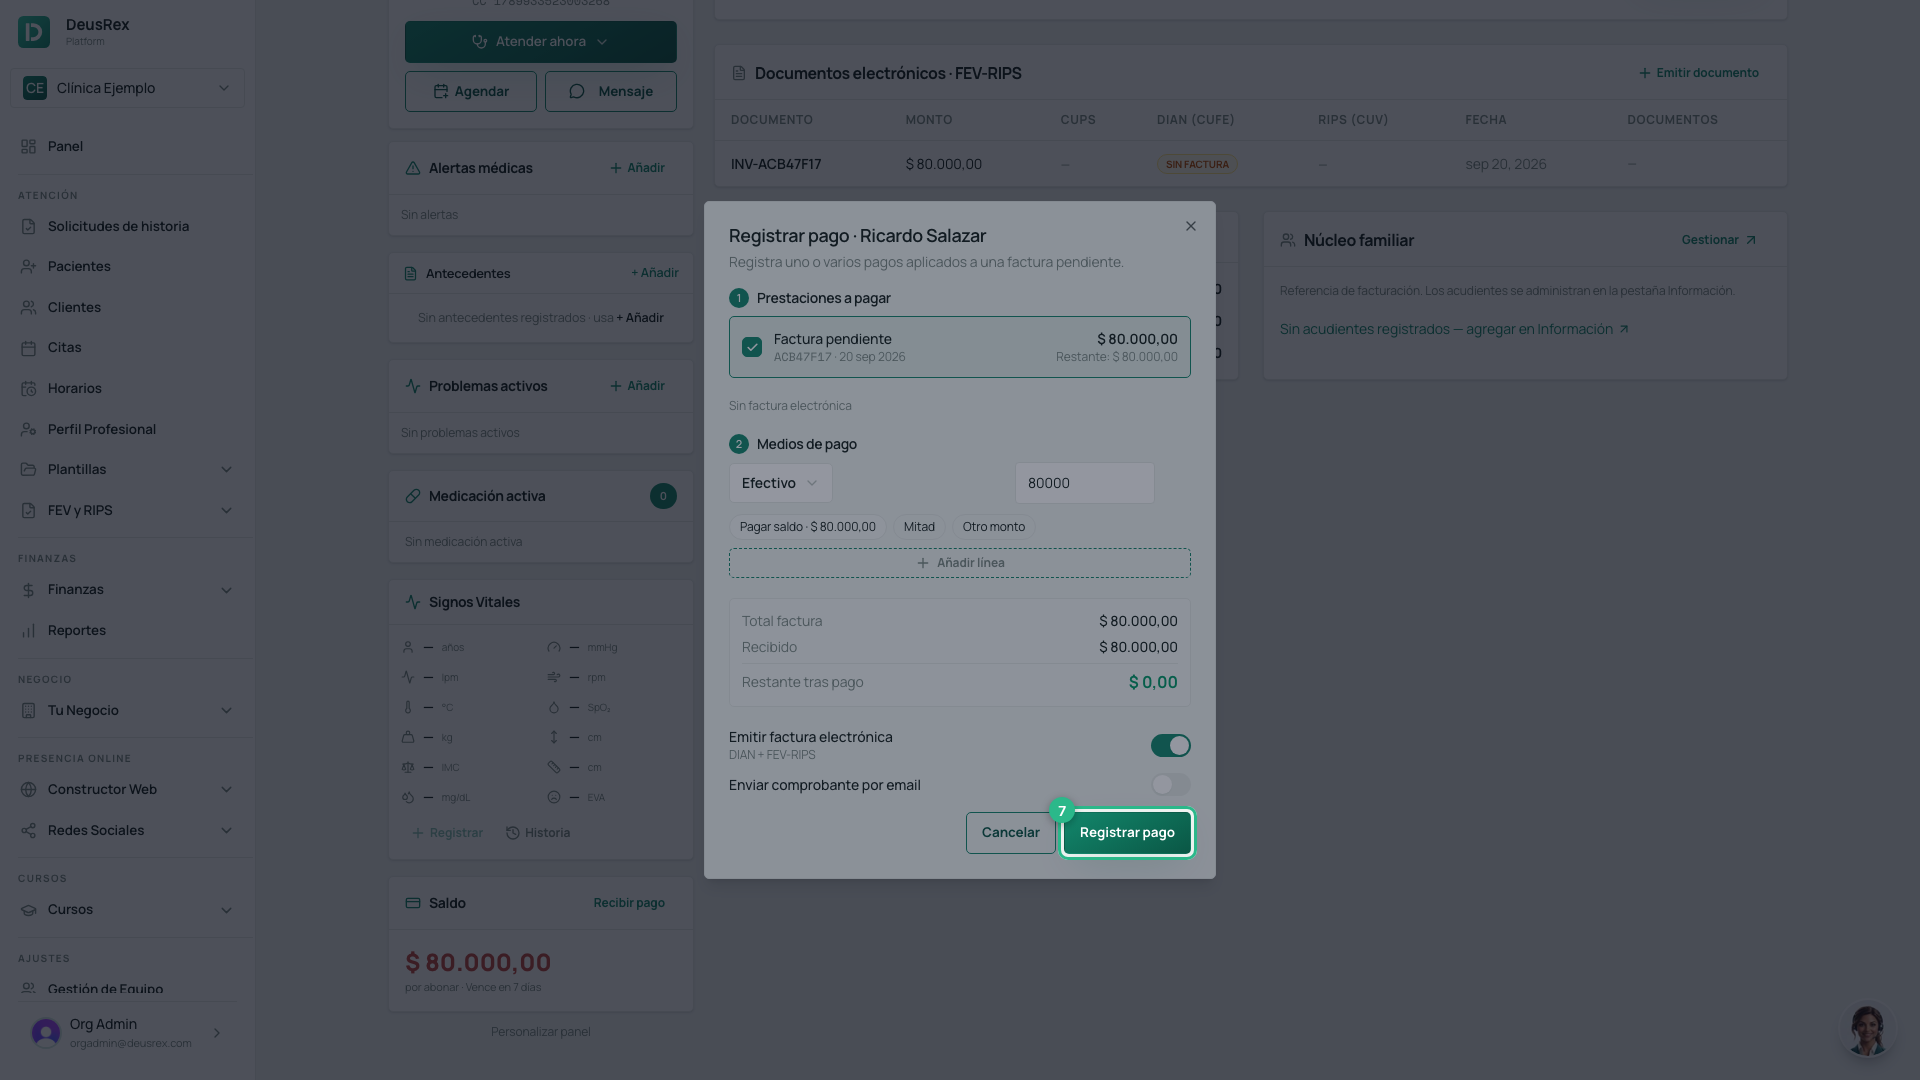Go to Pacientes in the sidebar
1920x1080 pixels.
(x=127, y=266)
